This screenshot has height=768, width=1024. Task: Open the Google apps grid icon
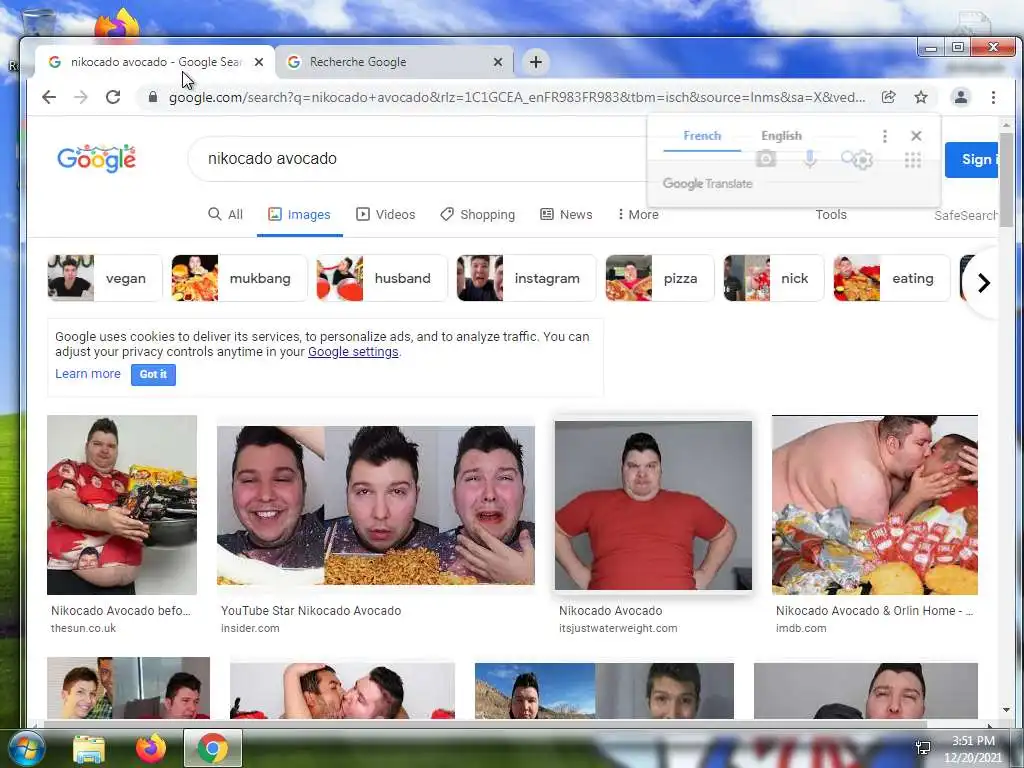tap(913, 159)
